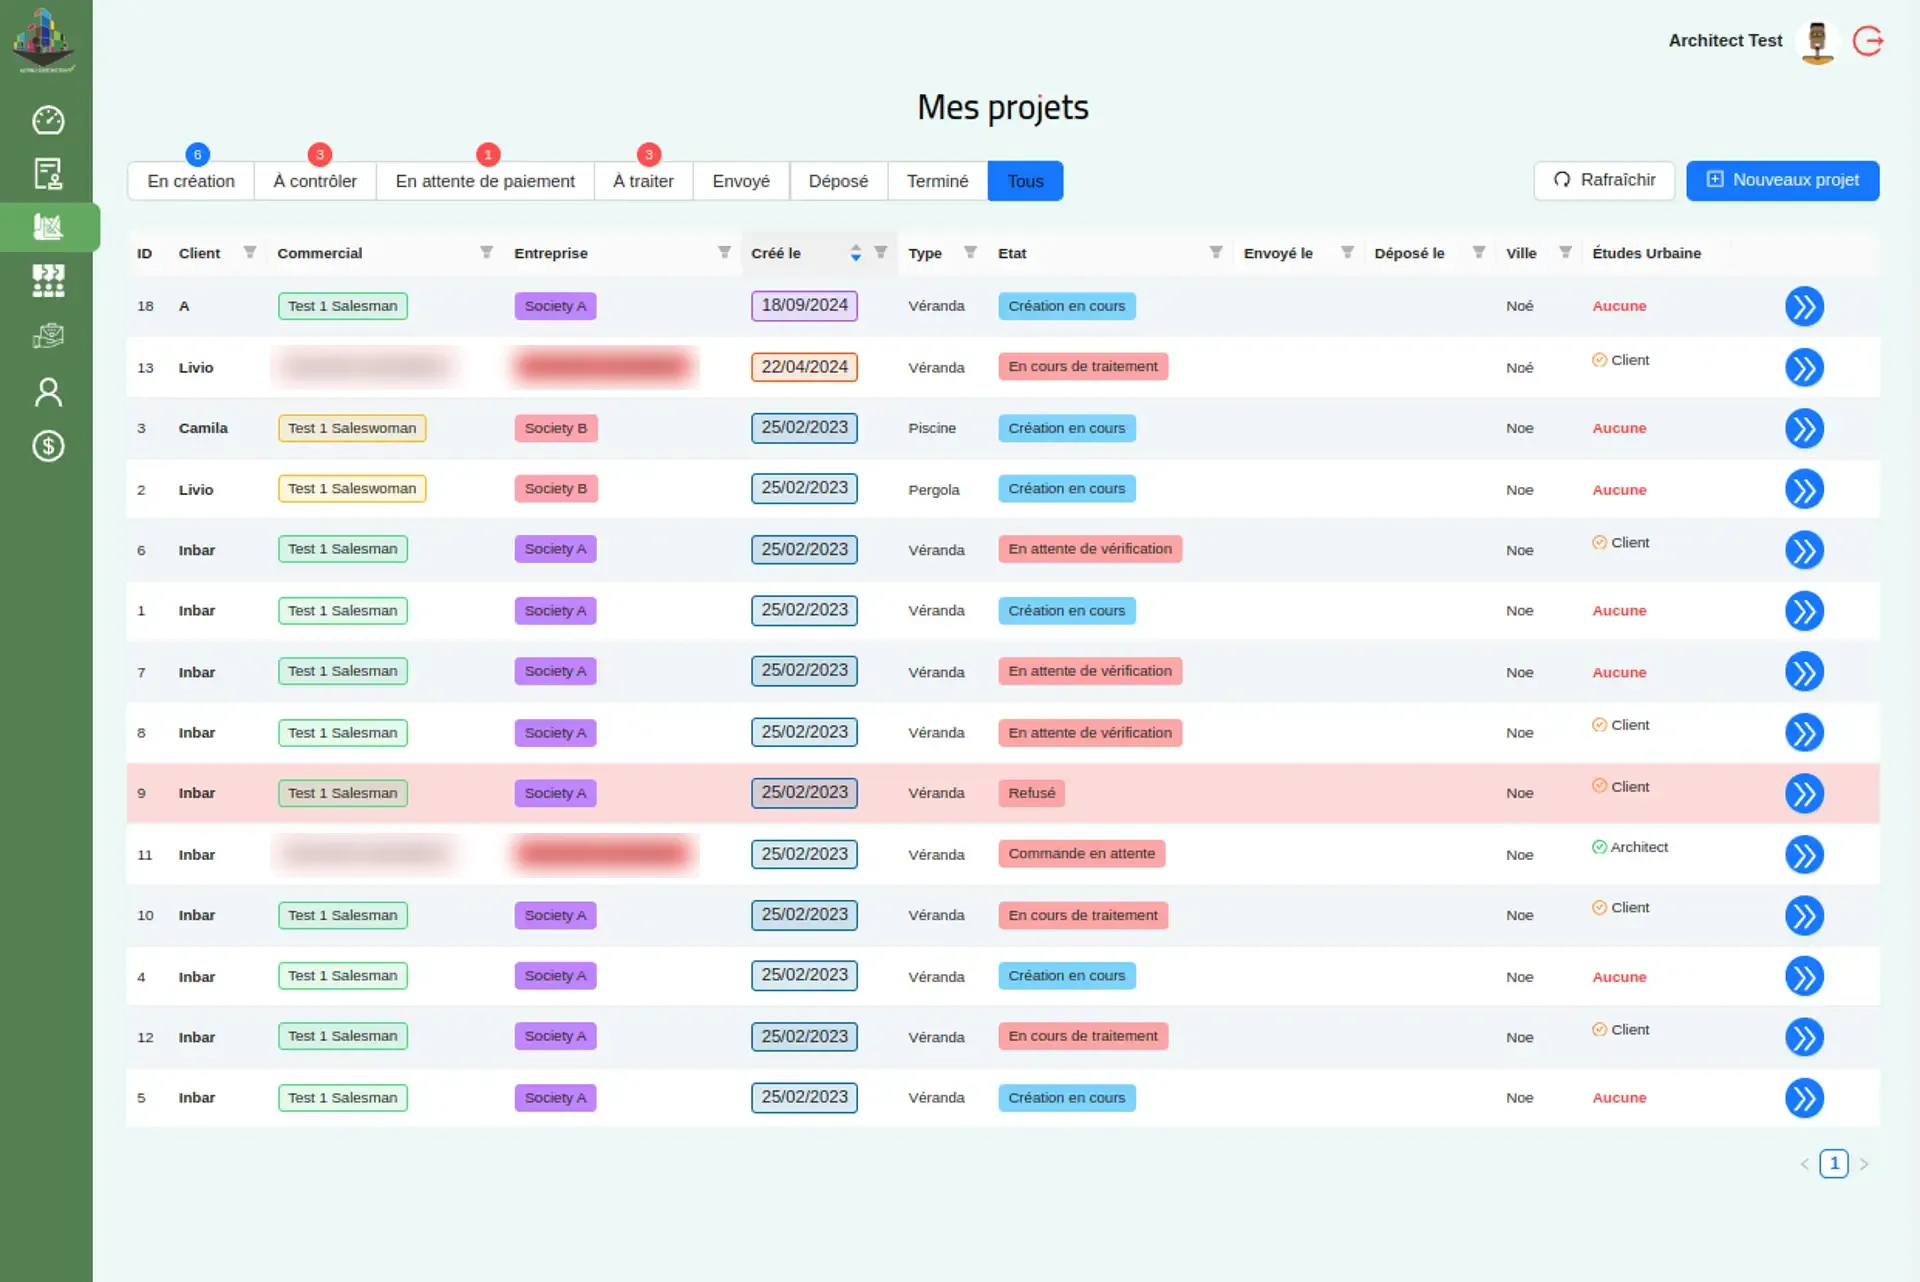Open the dollar billing sidebar icon
This screenshot has height=1282, width=1920.
48,446
